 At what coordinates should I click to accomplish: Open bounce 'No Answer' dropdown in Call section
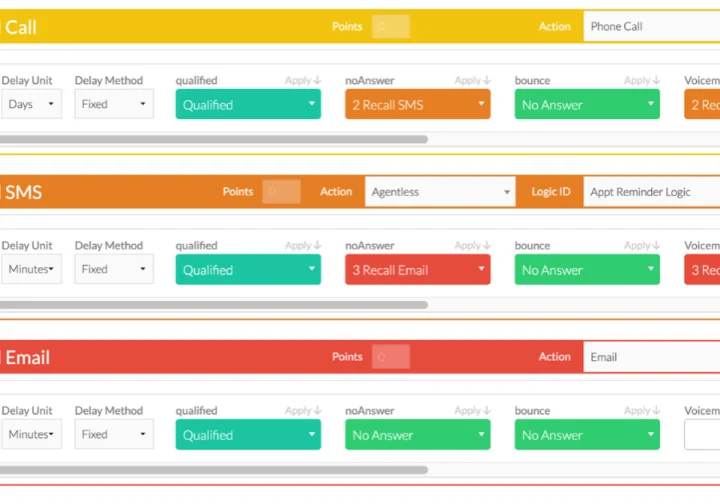point(587,105)
